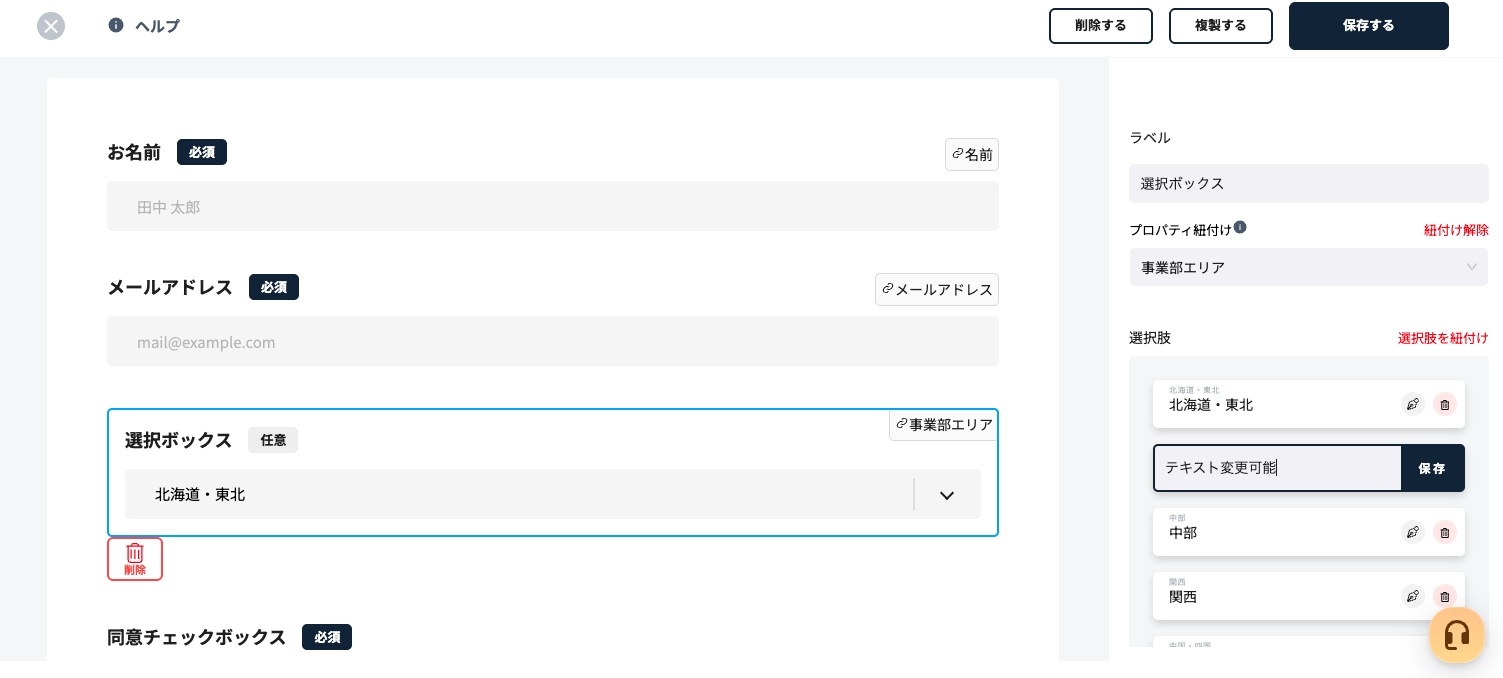The height and width of the screenshot is (678, 1503).
Task: Delete the 中部 option with trash icon
Action: [1445, 532]
